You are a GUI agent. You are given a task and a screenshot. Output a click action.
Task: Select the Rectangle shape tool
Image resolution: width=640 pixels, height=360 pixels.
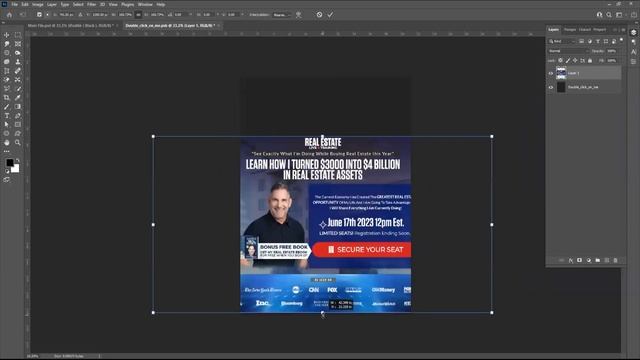(18, 125)
